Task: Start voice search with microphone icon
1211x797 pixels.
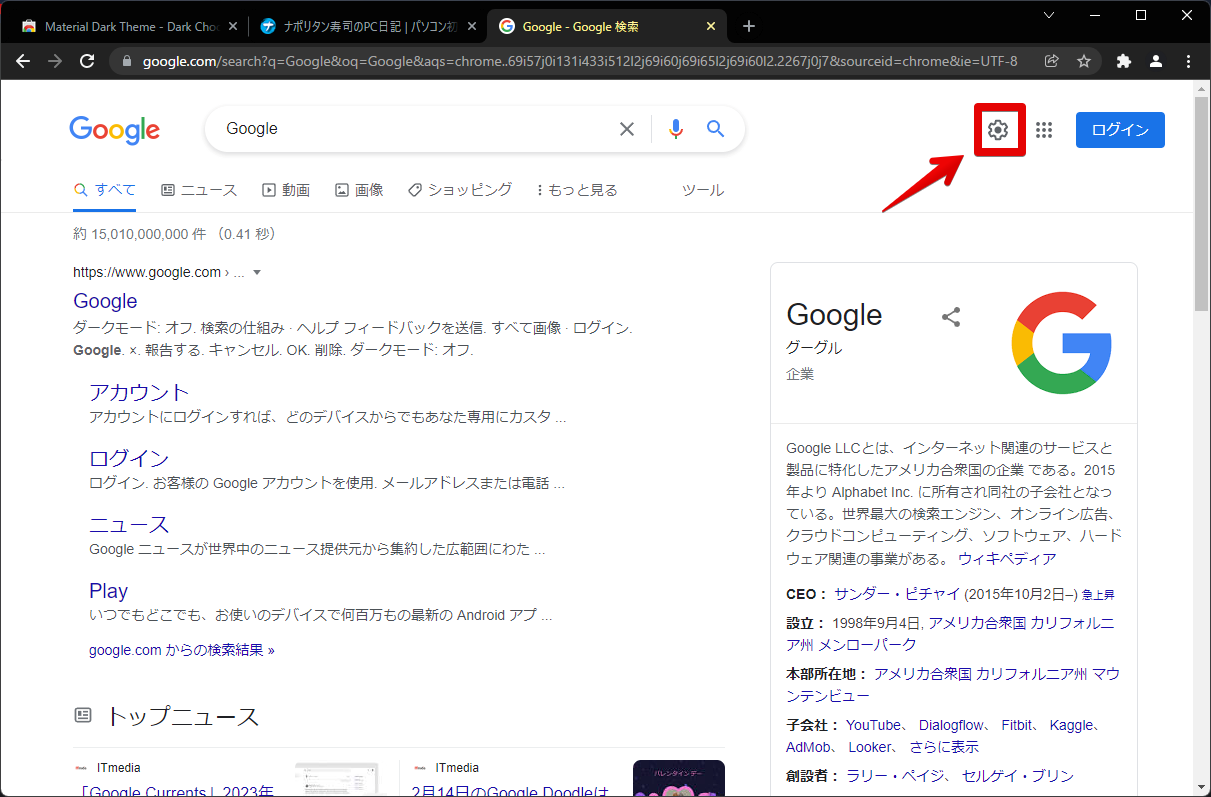Action: click(x=677, y=129)
